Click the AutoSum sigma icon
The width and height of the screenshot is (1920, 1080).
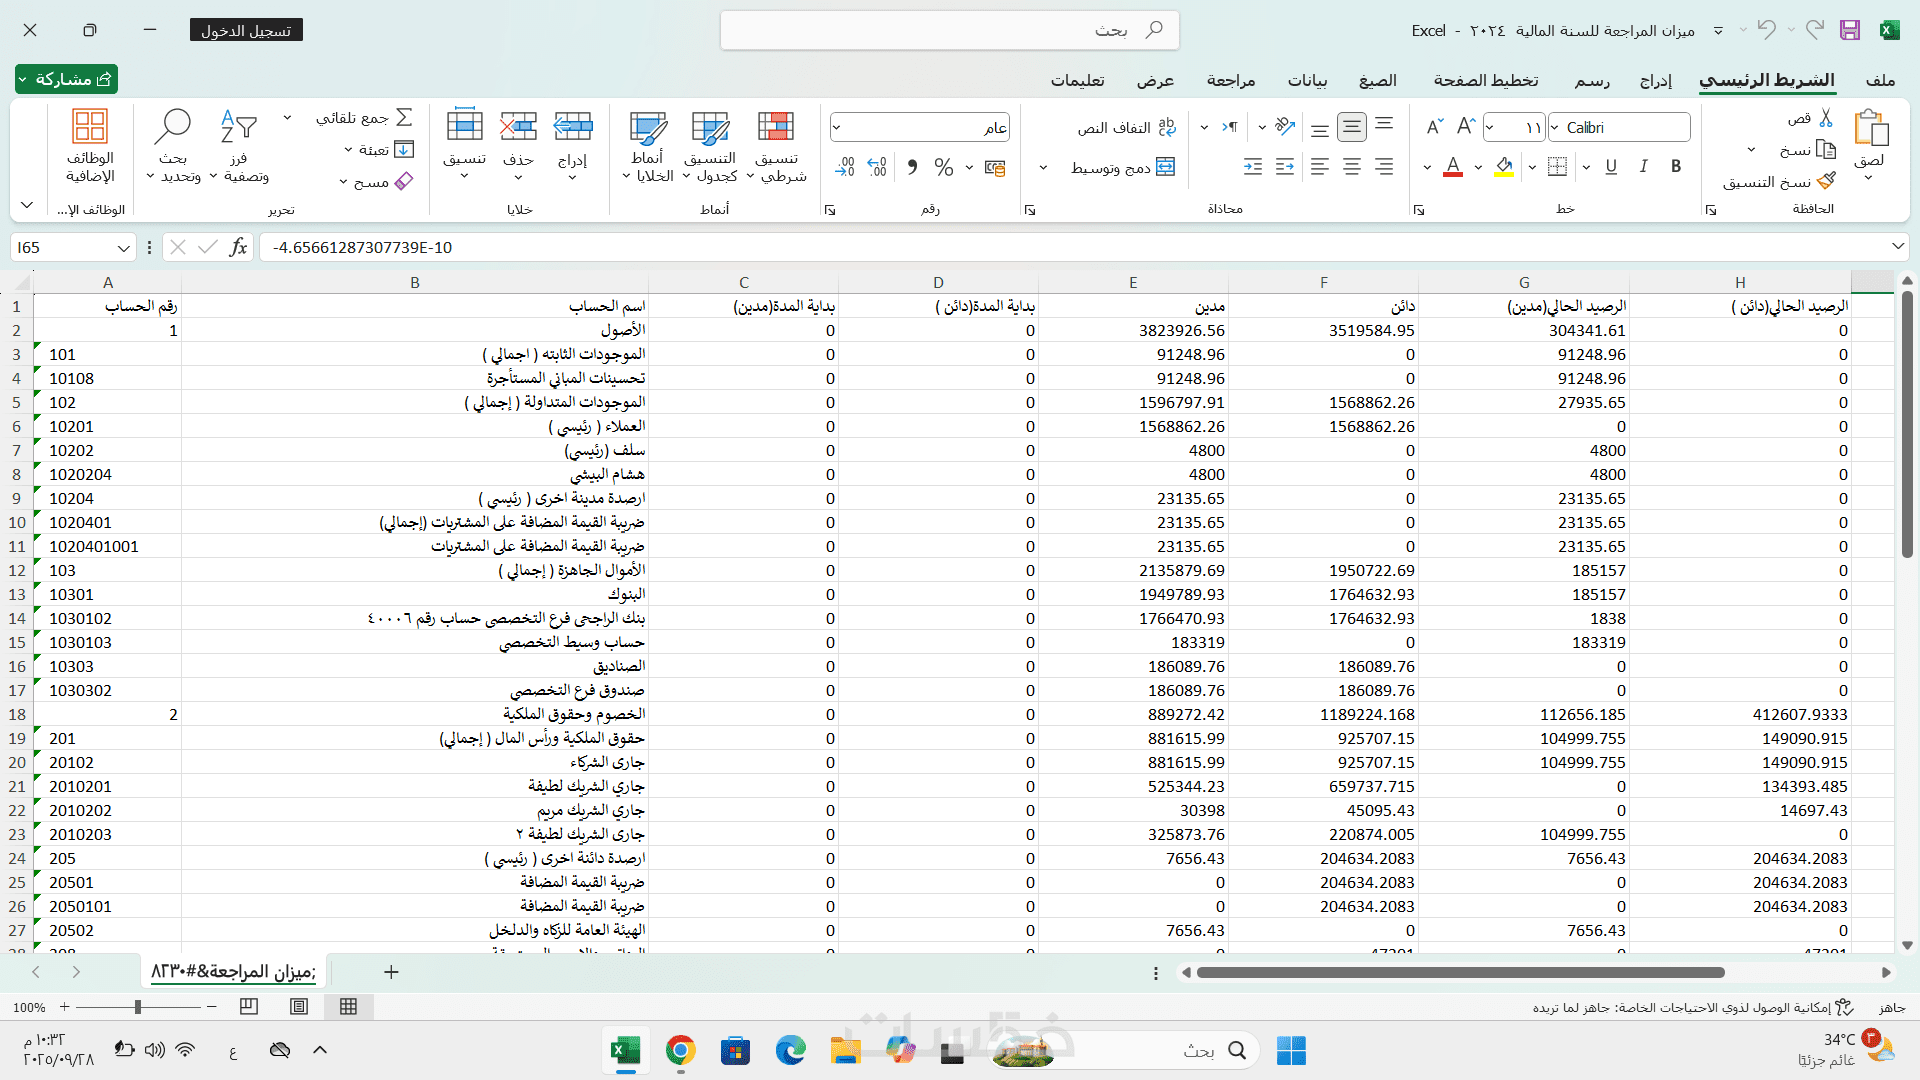coord(404,117)
